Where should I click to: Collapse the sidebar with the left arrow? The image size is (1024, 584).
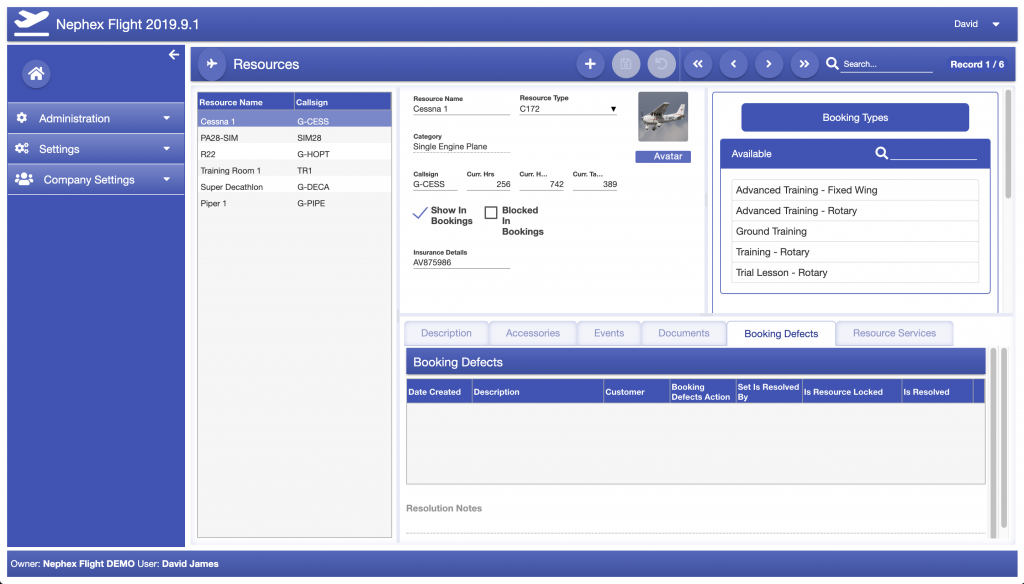pos(174,55)
